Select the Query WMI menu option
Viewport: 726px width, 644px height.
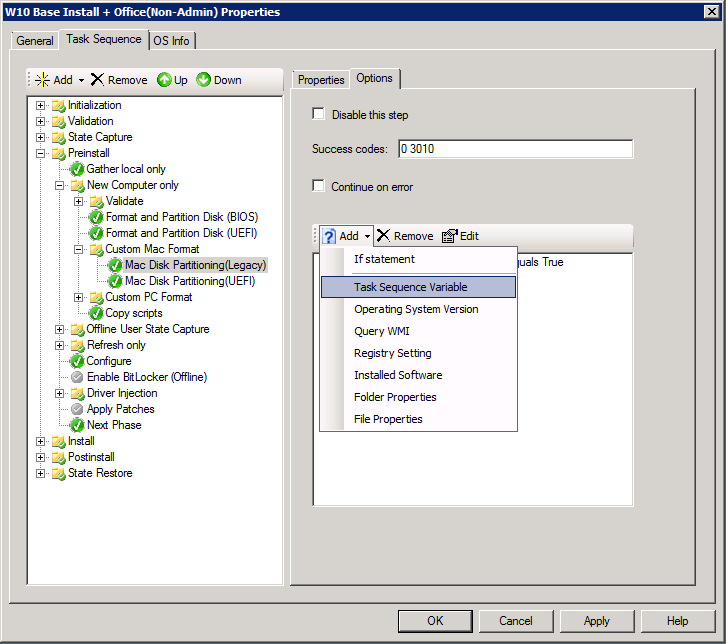(x=419, y=331)
